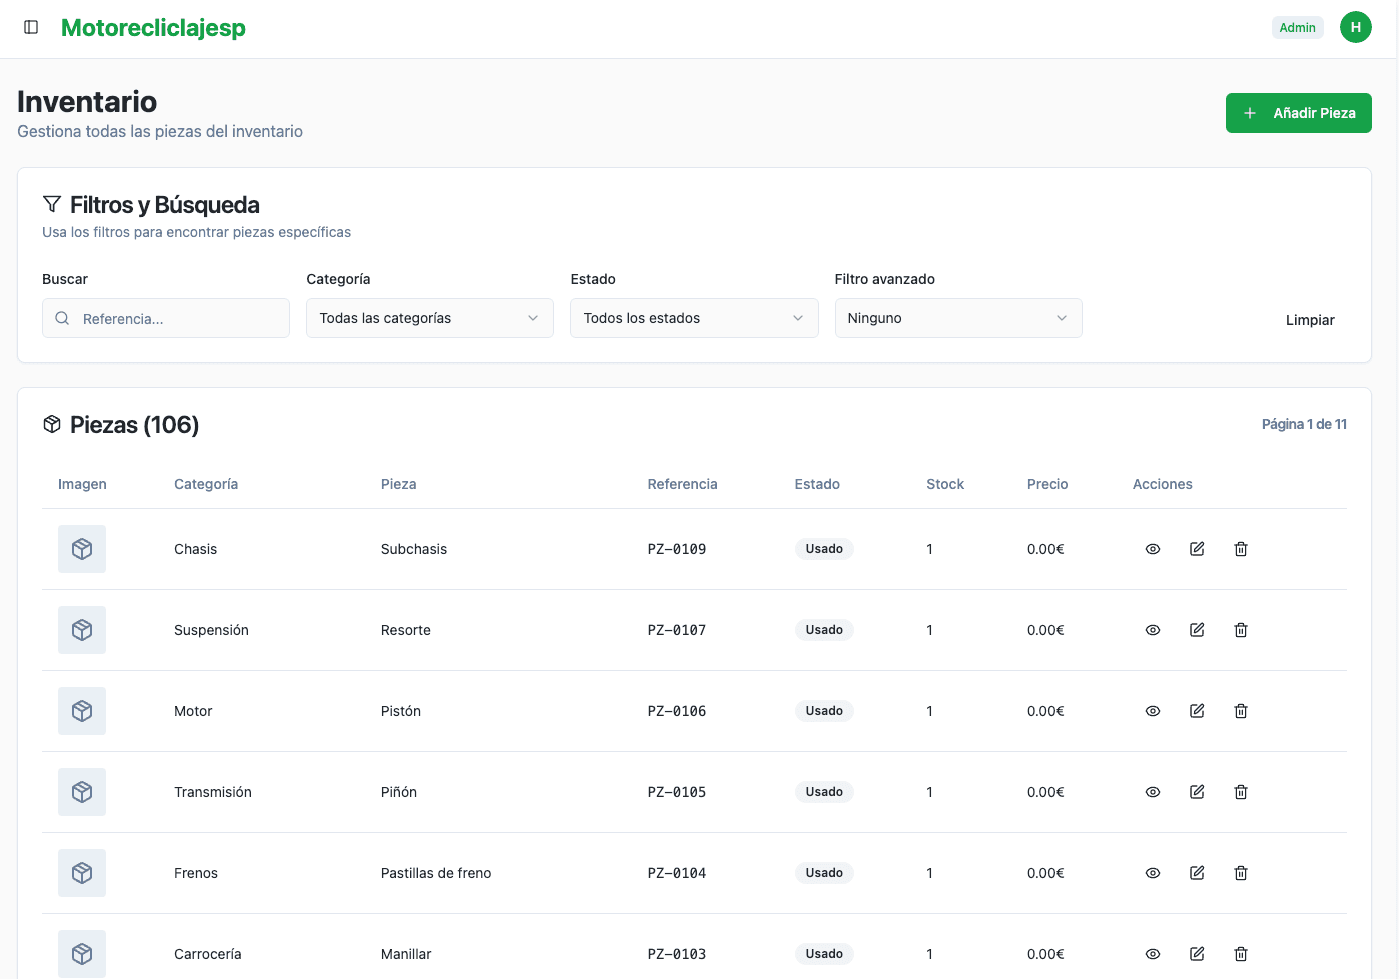1399x979 pixels.
Task: Click the Suspensión category cell
Action: [x=211, y=630]
